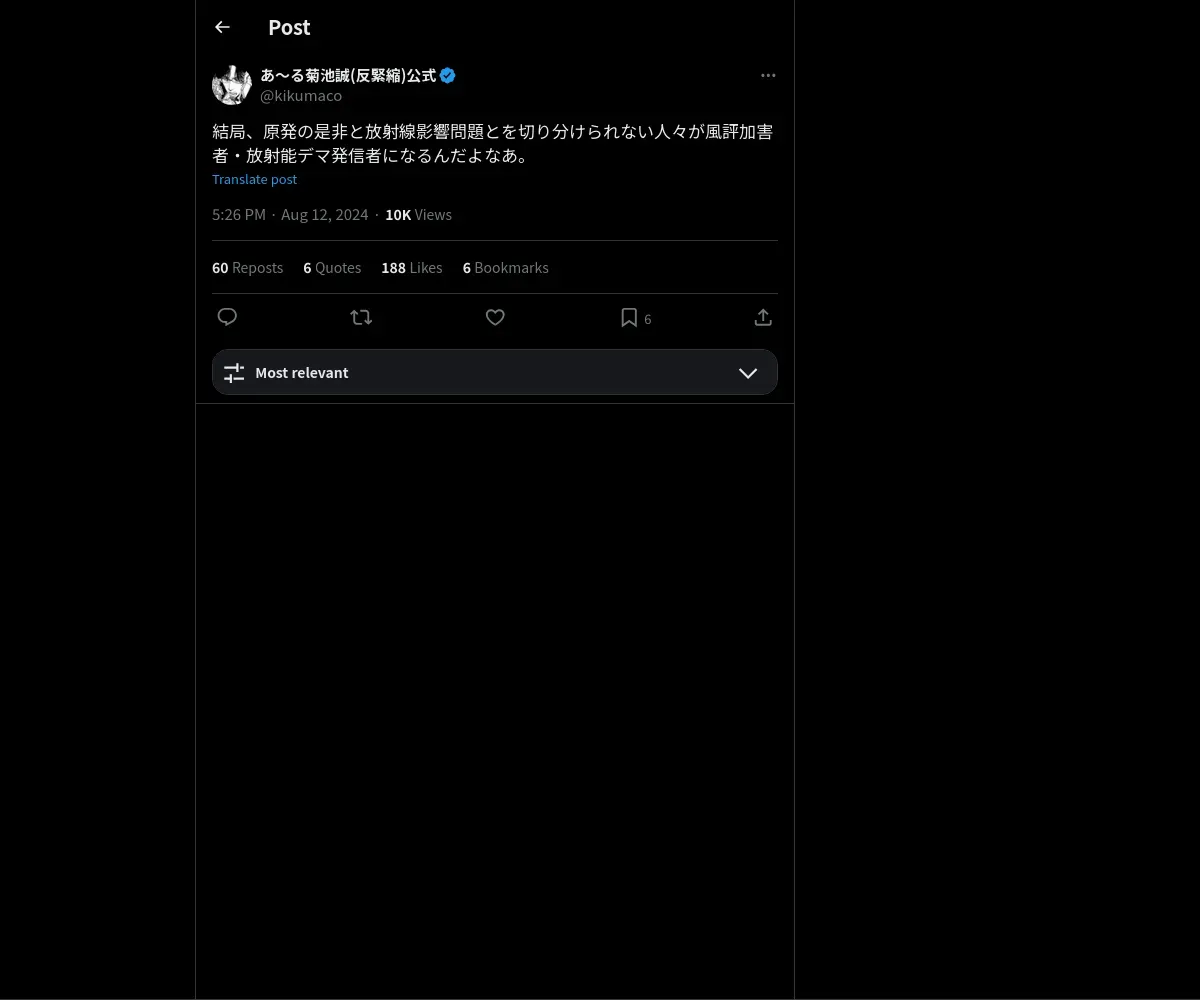The image size is (1200, 1000).
Task: Click the filter sliders icon beside Most relevant
Action: 234,372
